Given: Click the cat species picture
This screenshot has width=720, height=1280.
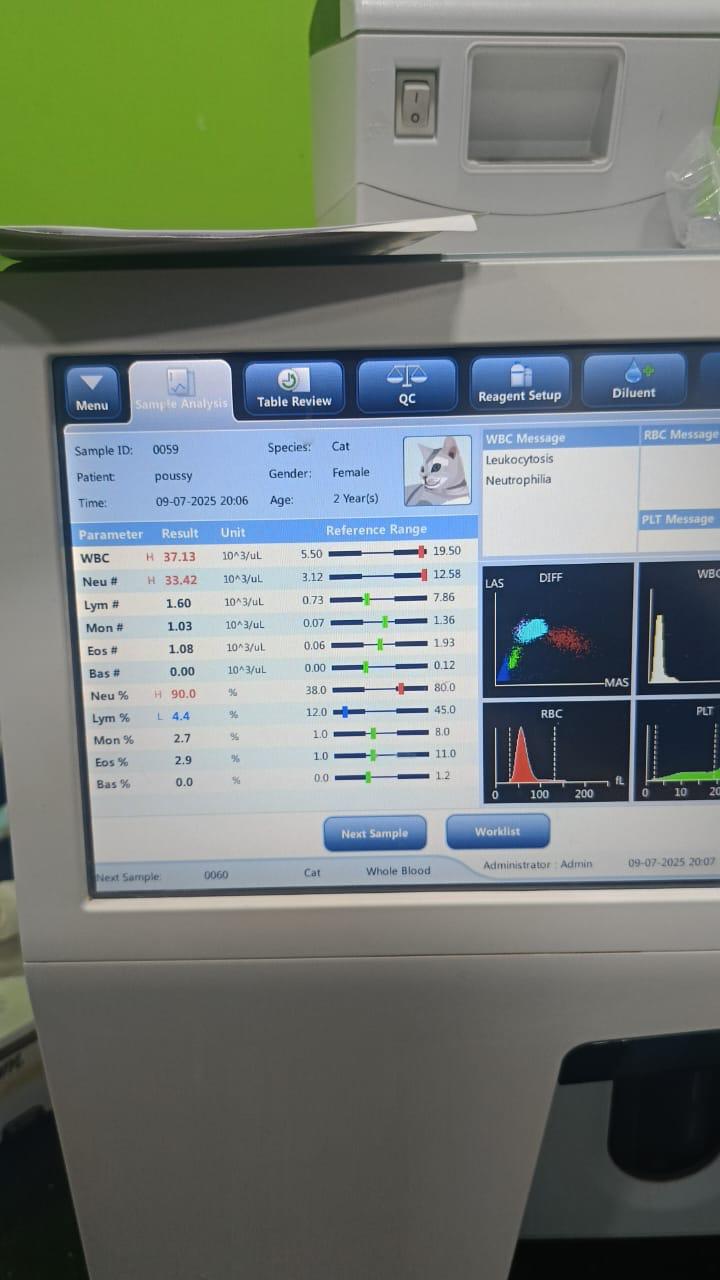Looking at the screenshot, I should click(x=437, y=470).
